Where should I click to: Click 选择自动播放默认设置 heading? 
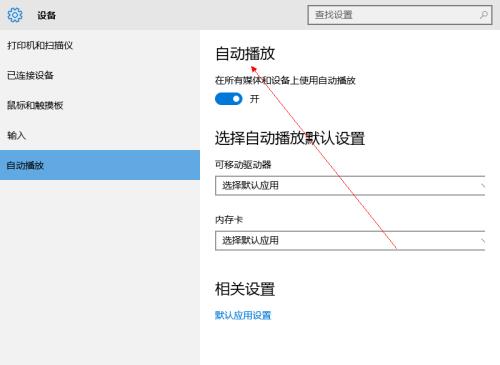[290, 138]
